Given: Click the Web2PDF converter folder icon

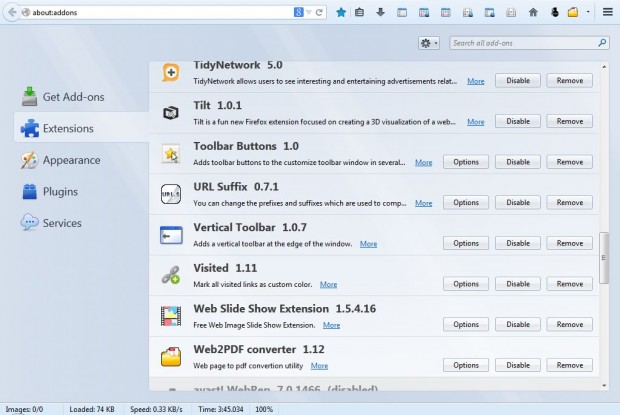Looking at the screenshot, I should click(171, 357).
